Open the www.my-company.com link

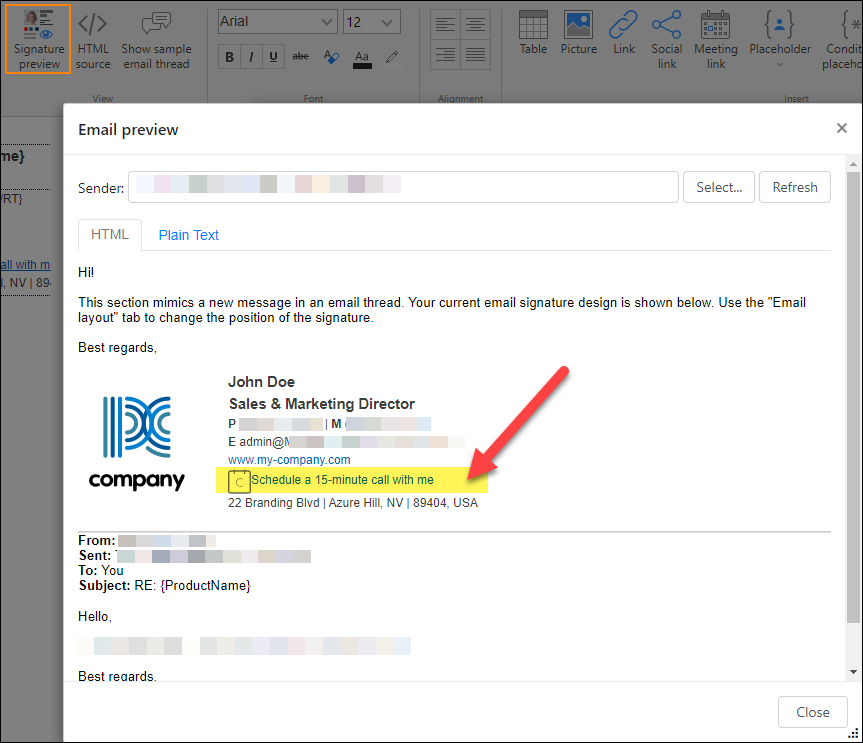click(x=289, y=459)
